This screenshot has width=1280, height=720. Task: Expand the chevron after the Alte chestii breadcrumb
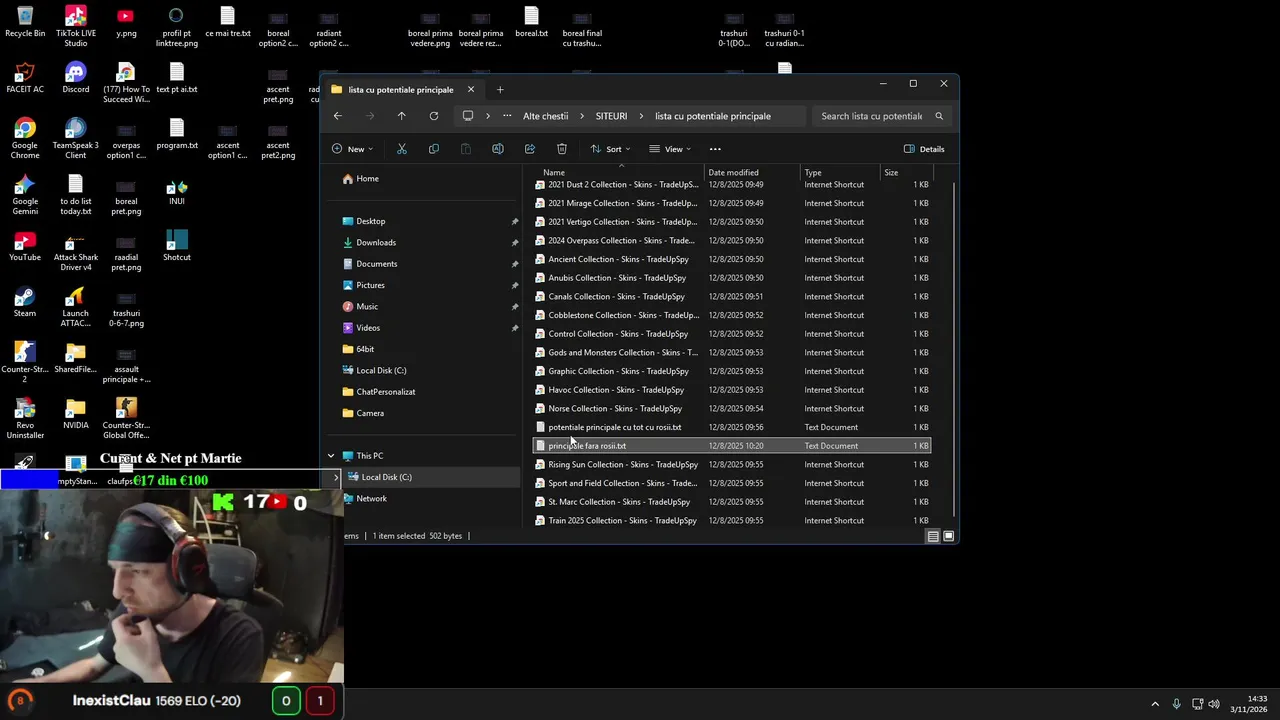coord(583,116)
